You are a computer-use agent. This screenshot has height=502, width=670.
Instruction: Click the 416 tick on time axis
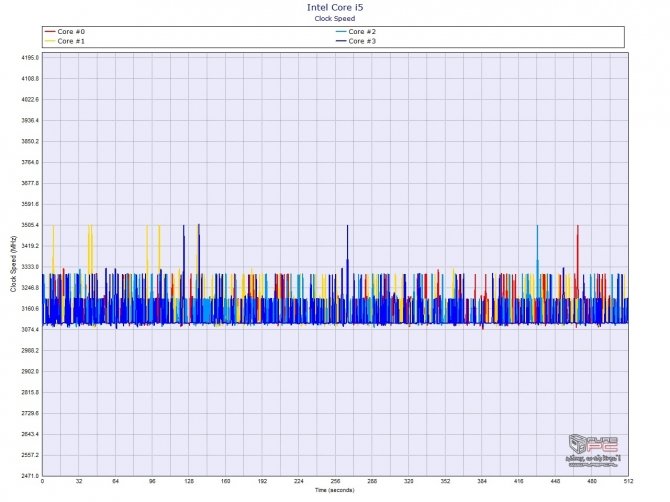(518, 481)
